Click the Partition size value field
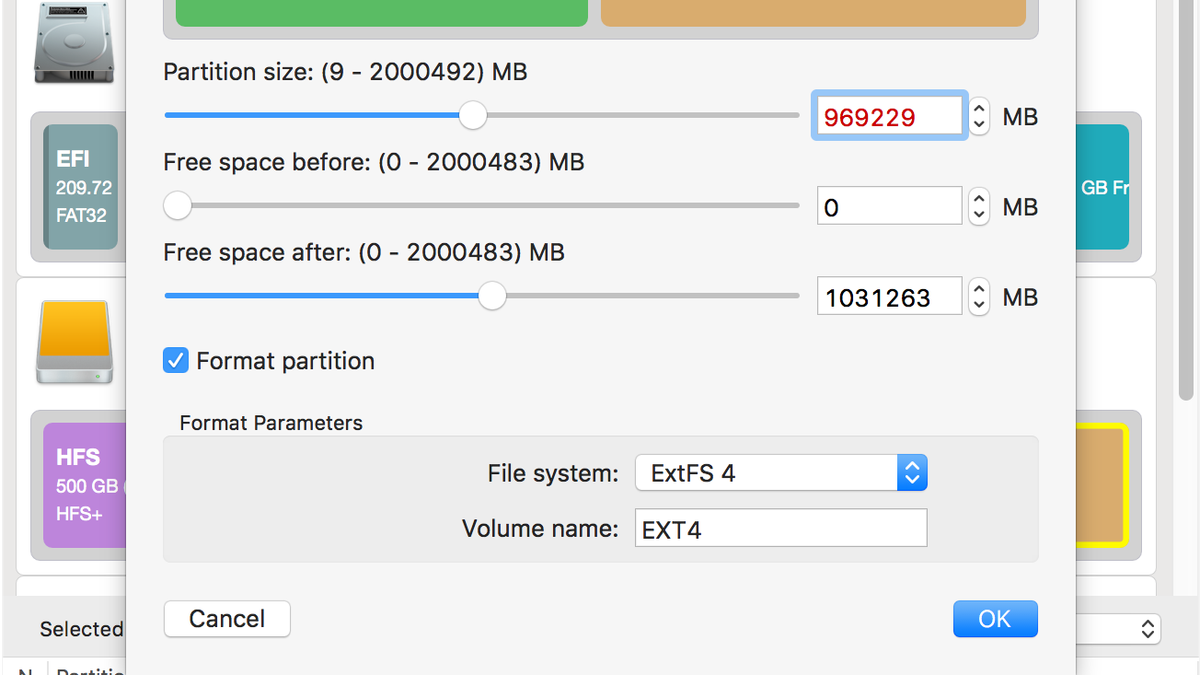This screenshot has width=1200, height=675. point(888,117)
